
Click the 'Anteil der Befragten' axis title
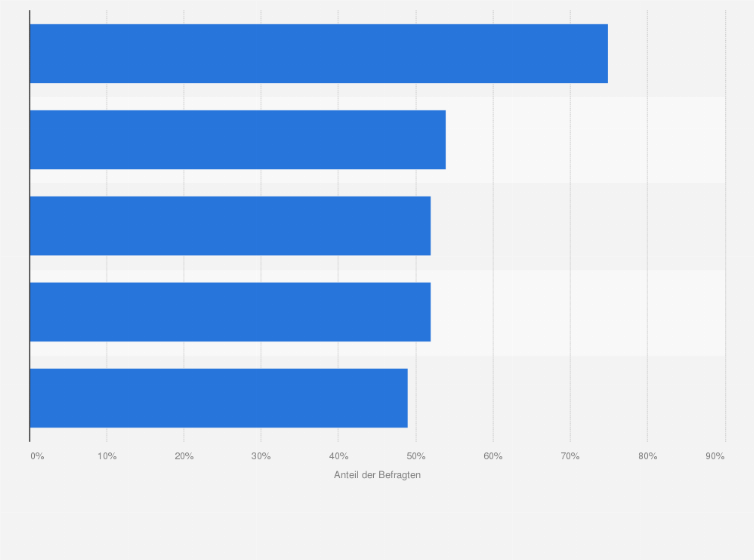click(x=377, y=475)
